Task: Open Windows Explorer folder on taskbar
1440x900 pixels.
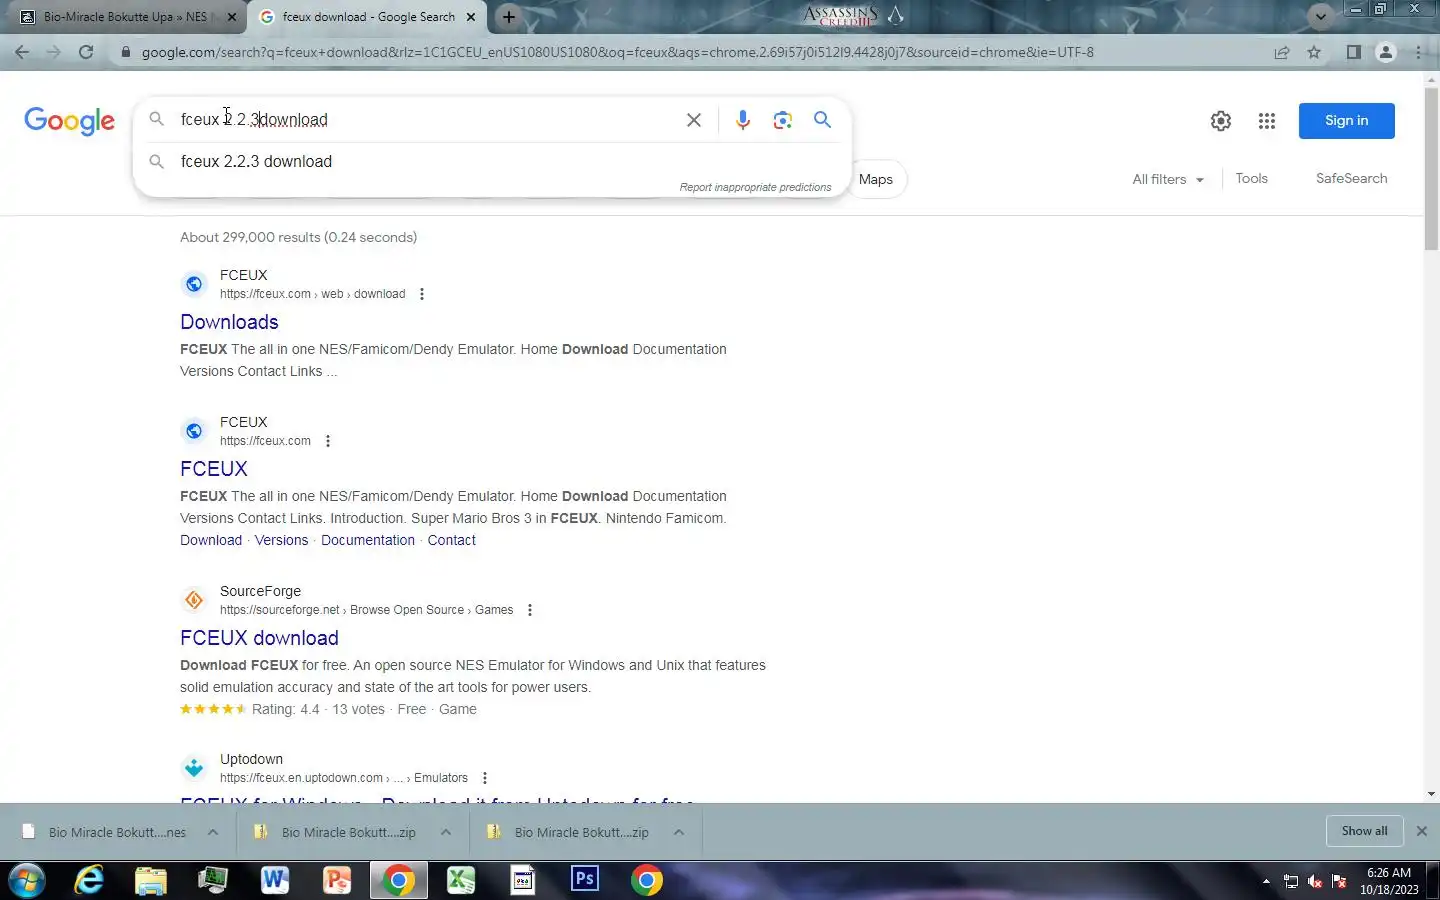Action: tap(151, 881)
